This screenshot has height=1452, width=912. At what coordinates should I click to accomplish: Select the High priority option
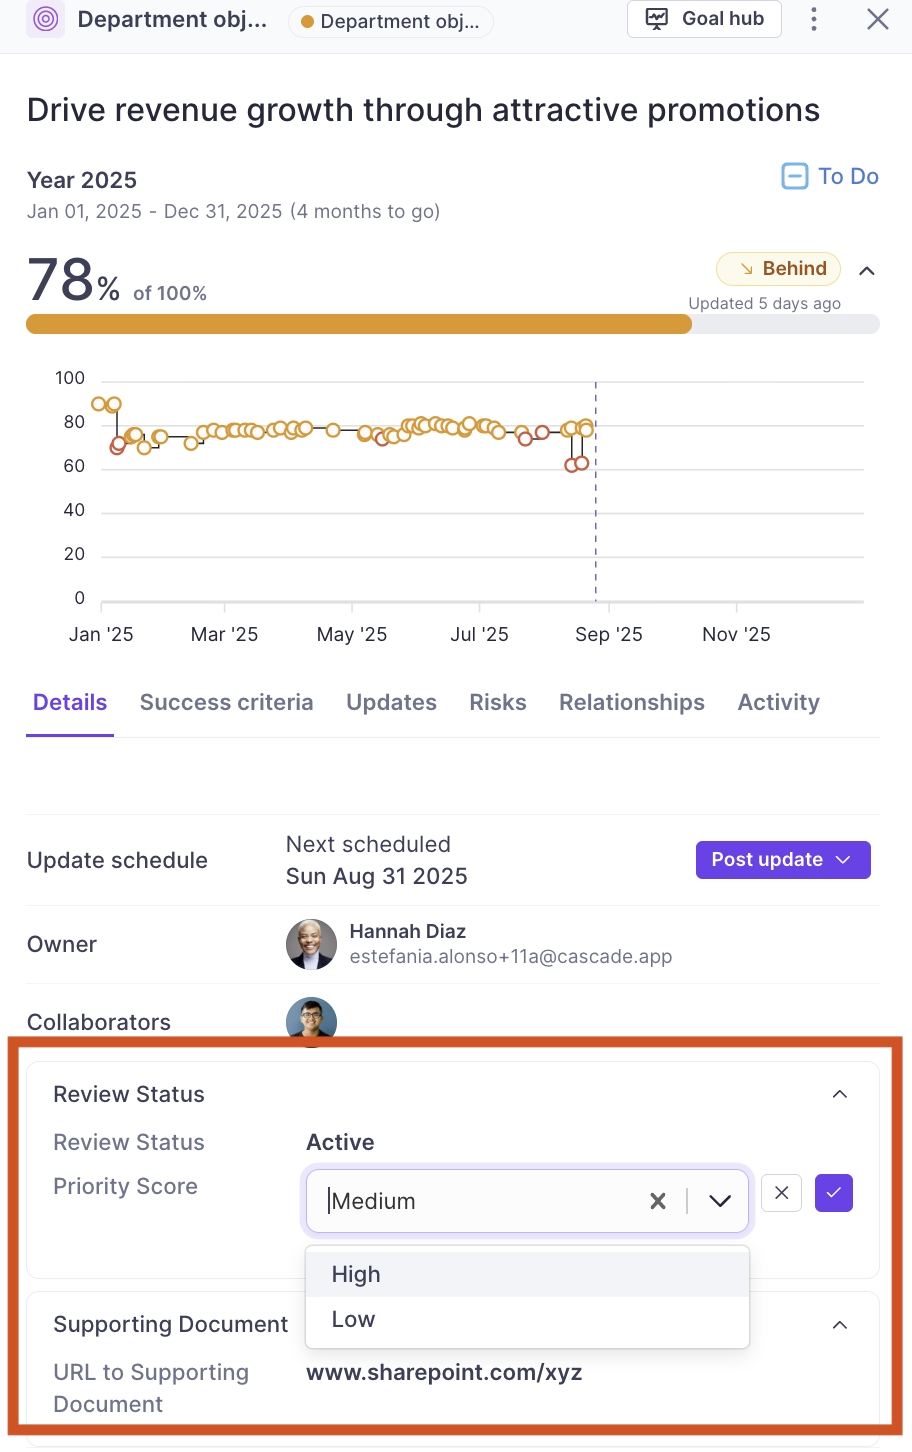click(x=527, y=1274)
